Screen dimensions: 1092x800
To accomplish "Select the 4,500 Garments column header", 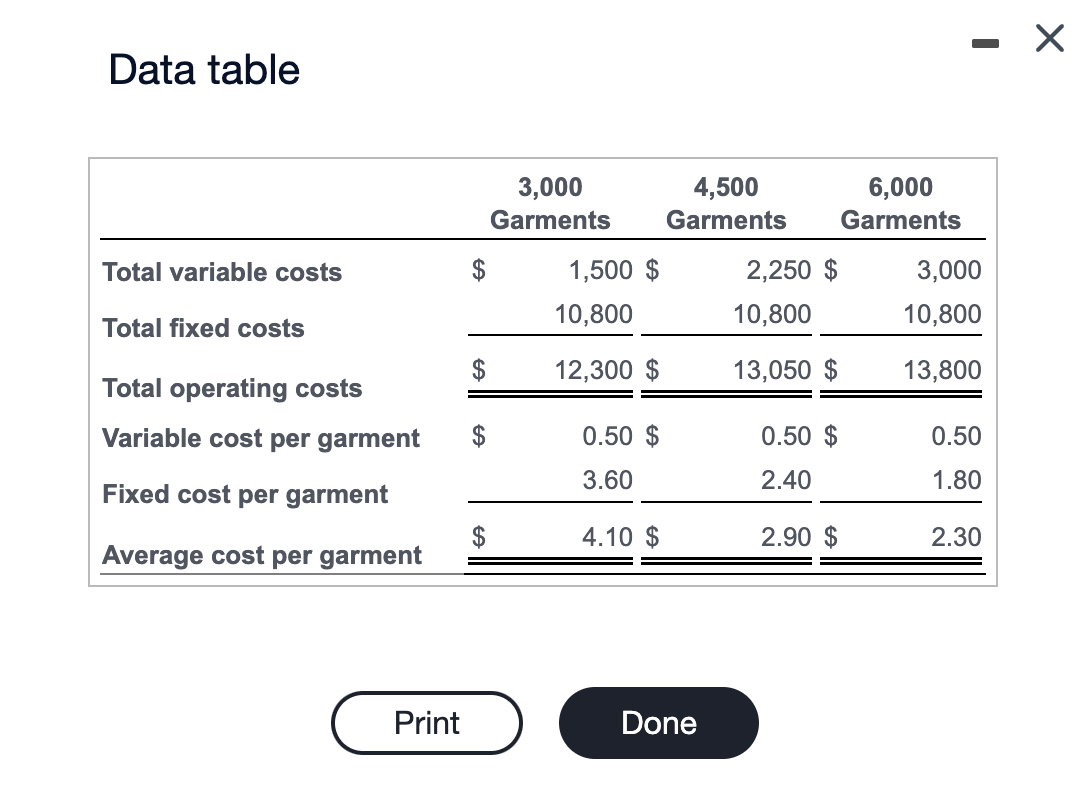I will point(726,203).
